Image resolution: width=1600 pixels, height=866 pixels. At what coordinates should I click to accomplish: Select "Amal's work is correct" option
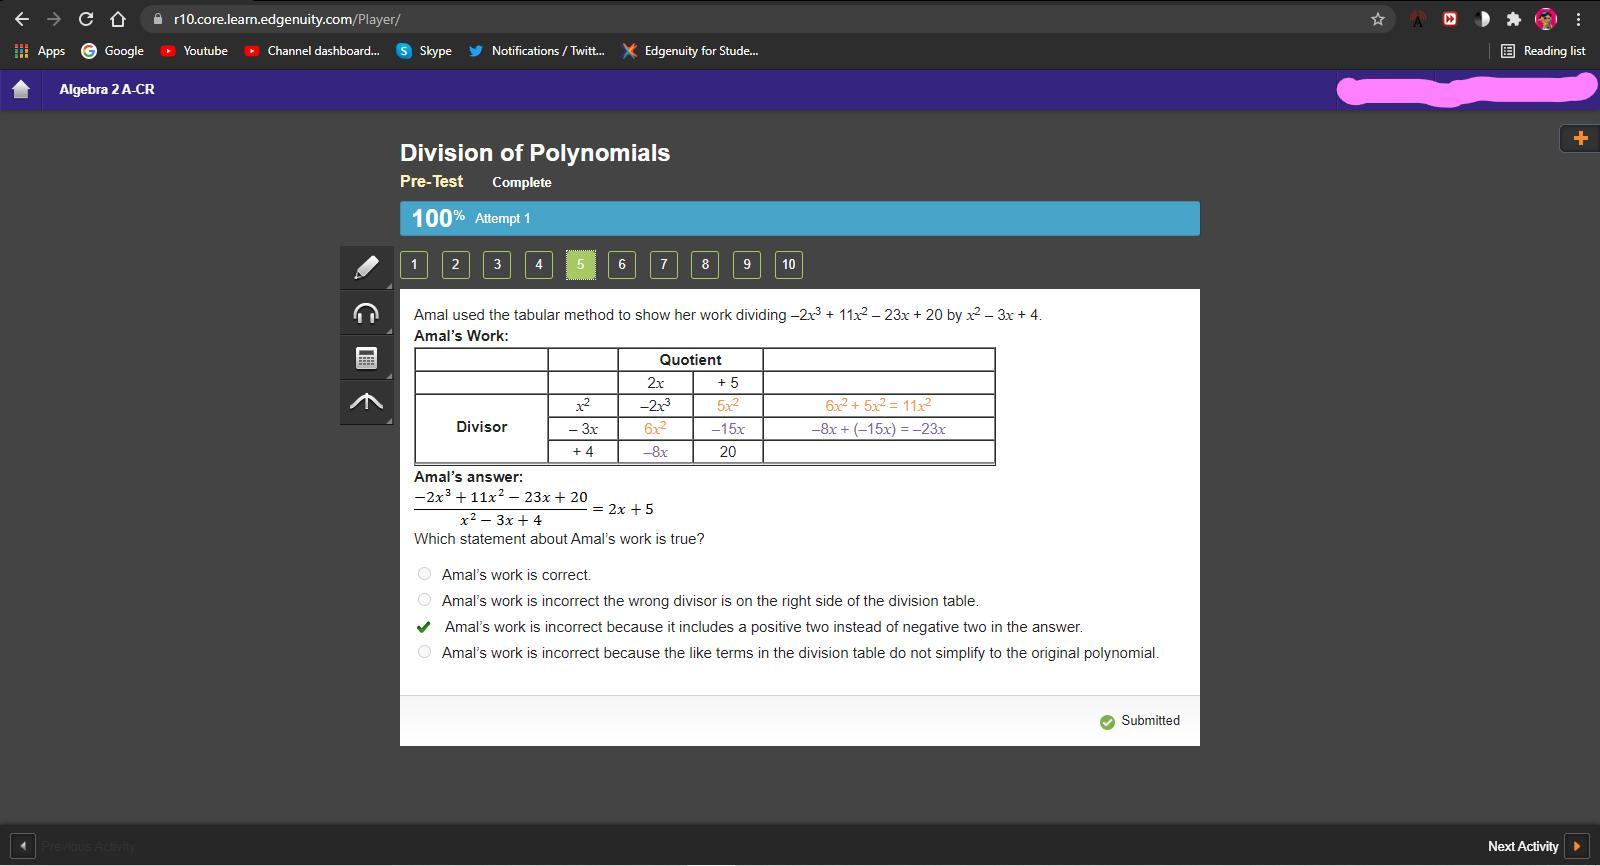(425, 574)
